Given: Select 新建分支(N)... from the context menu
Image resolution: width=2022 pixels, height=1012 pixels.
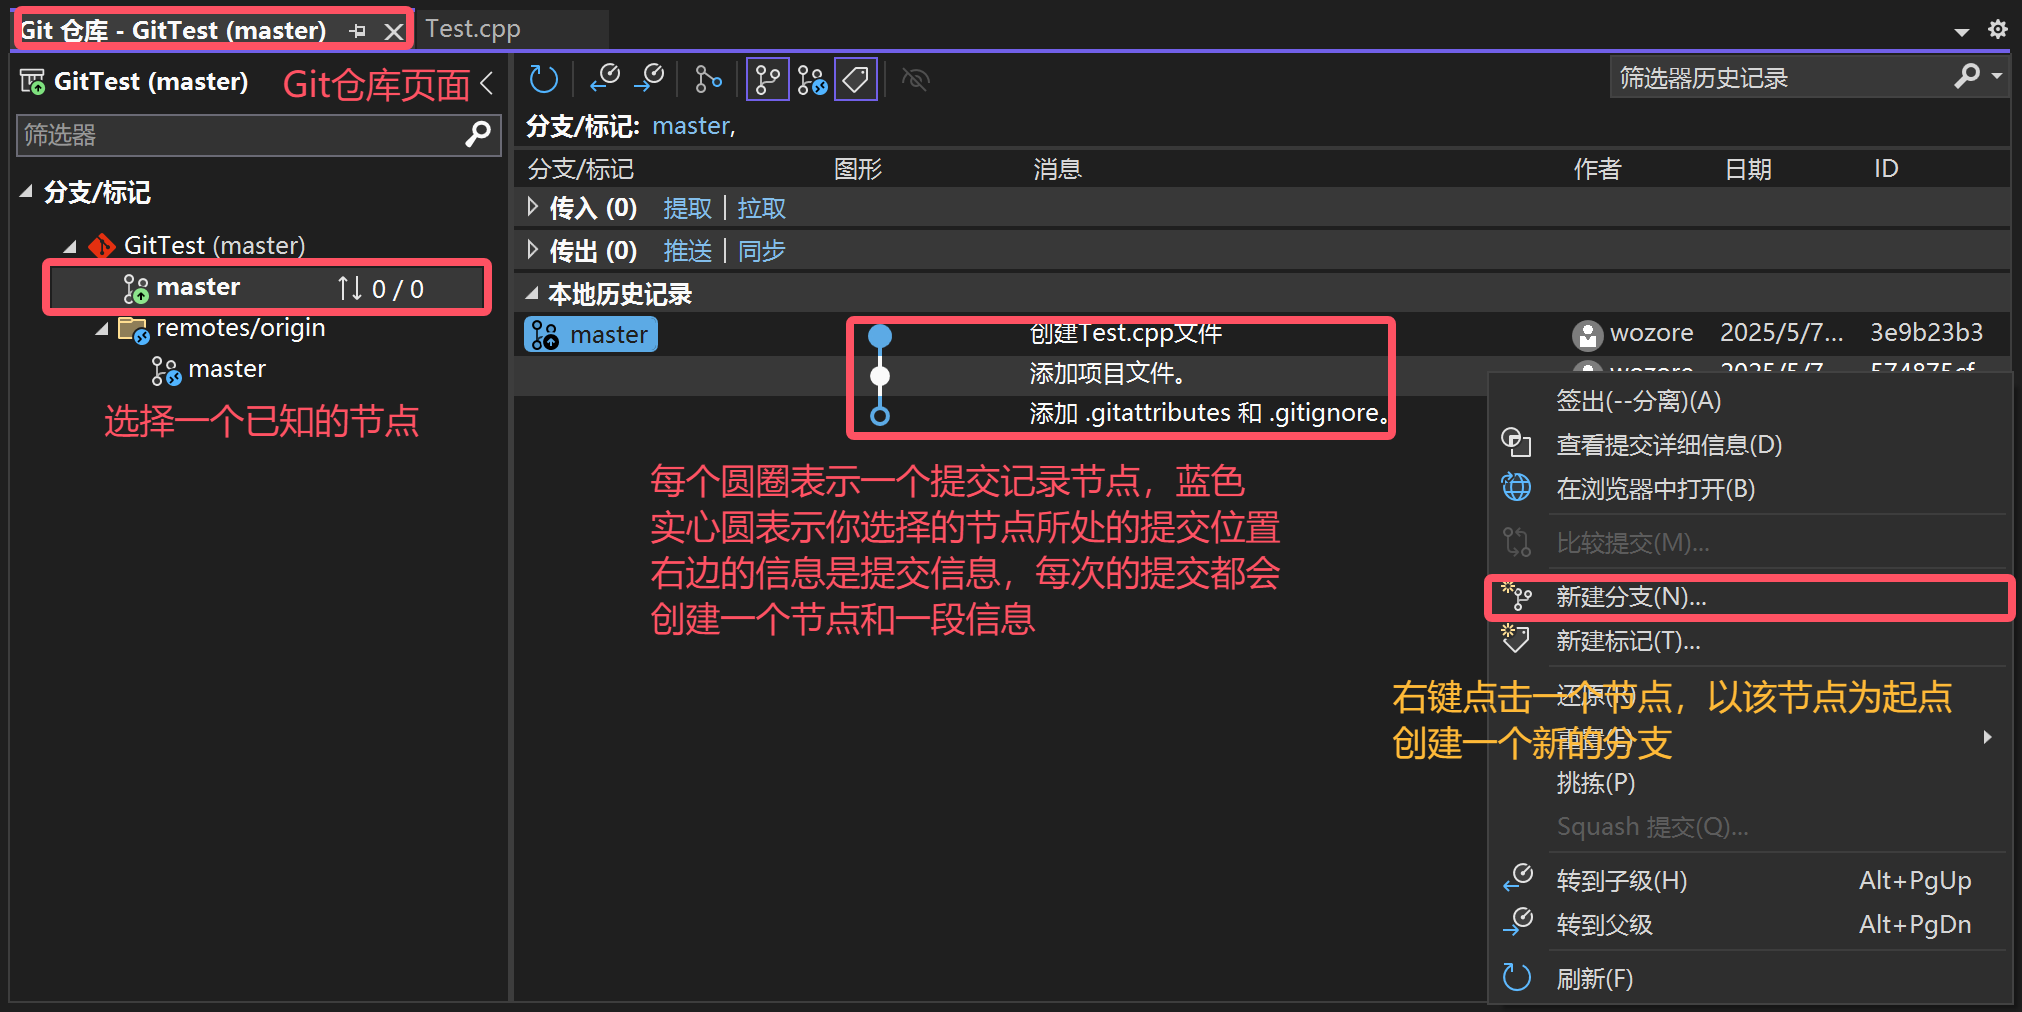Looking at the screenshot, I should [1631, 598].
